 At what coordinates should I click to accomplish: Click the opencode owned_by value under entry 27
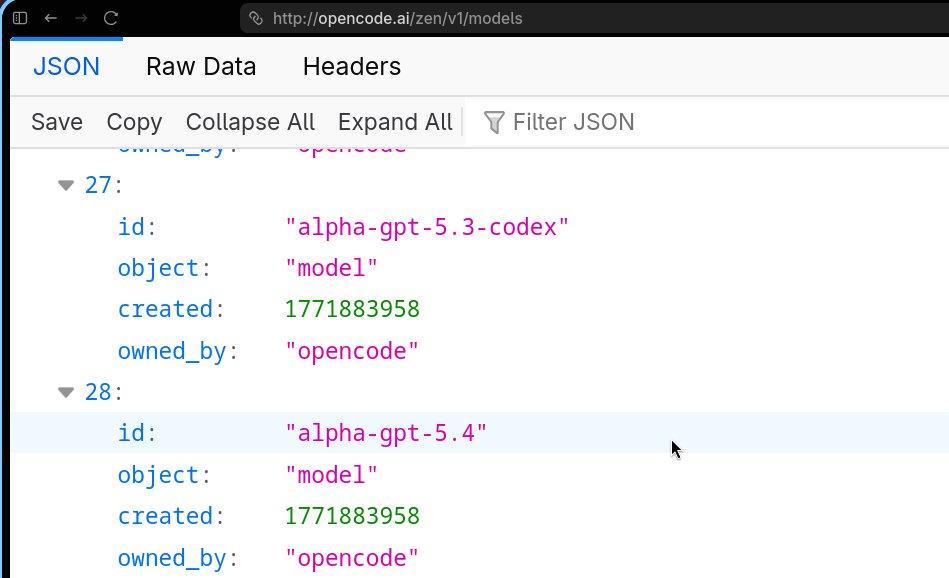tap(350, 351)
